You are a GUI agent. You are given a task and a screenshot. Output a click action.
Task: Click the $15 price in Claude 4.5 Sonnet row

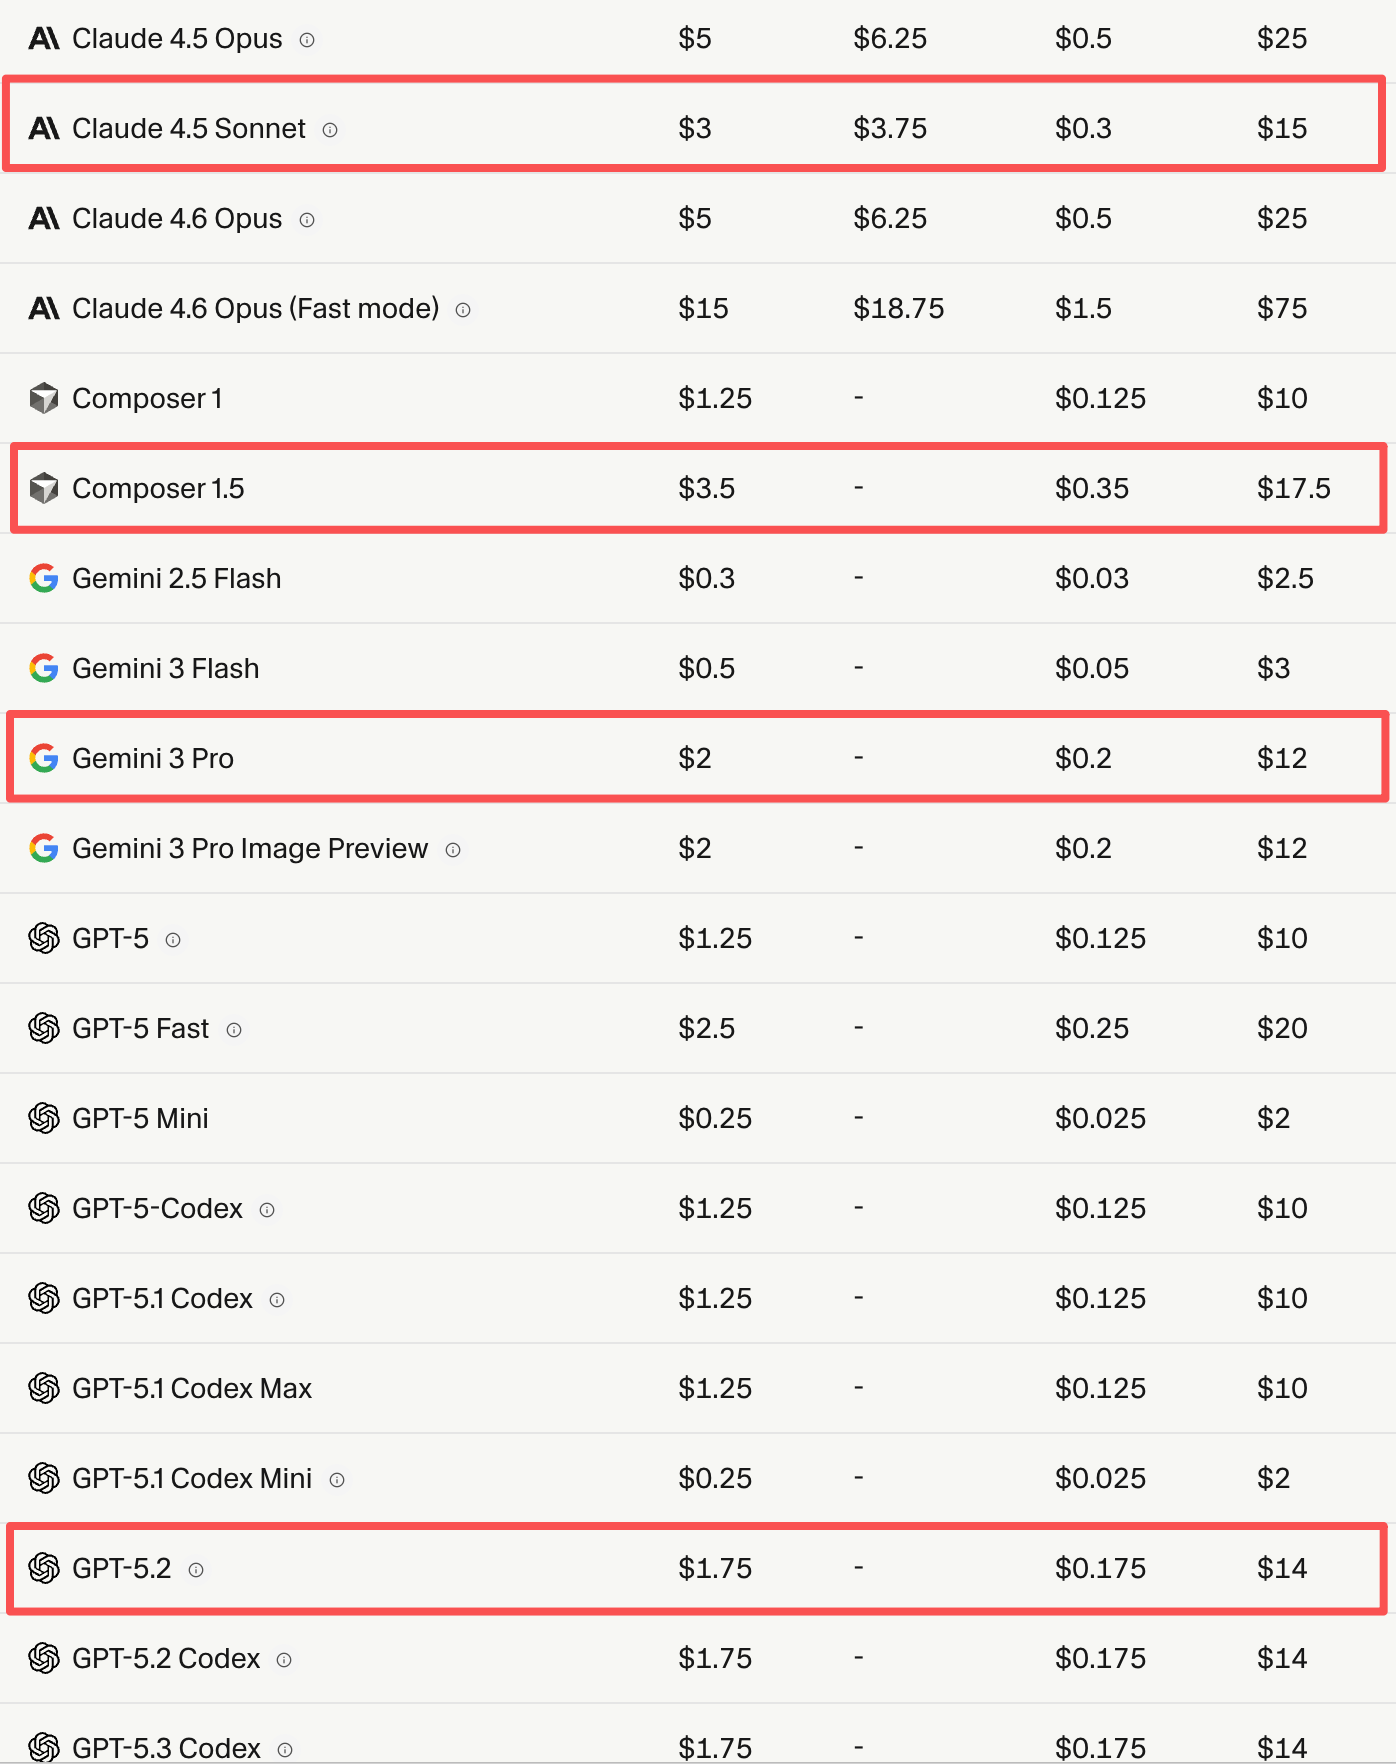tap(1282, 128)
